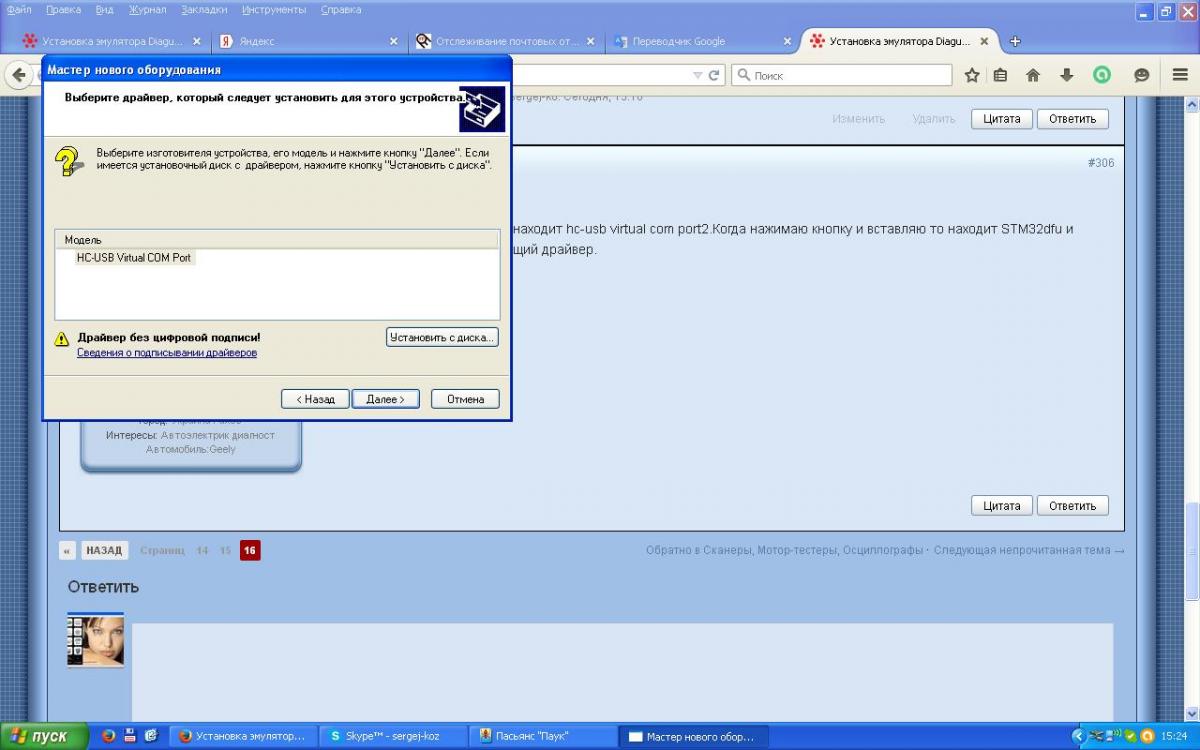Screen dimensions: 1200x750
Task: Click Firefox quick launch icon in taskbar
Action: point(109,736)
